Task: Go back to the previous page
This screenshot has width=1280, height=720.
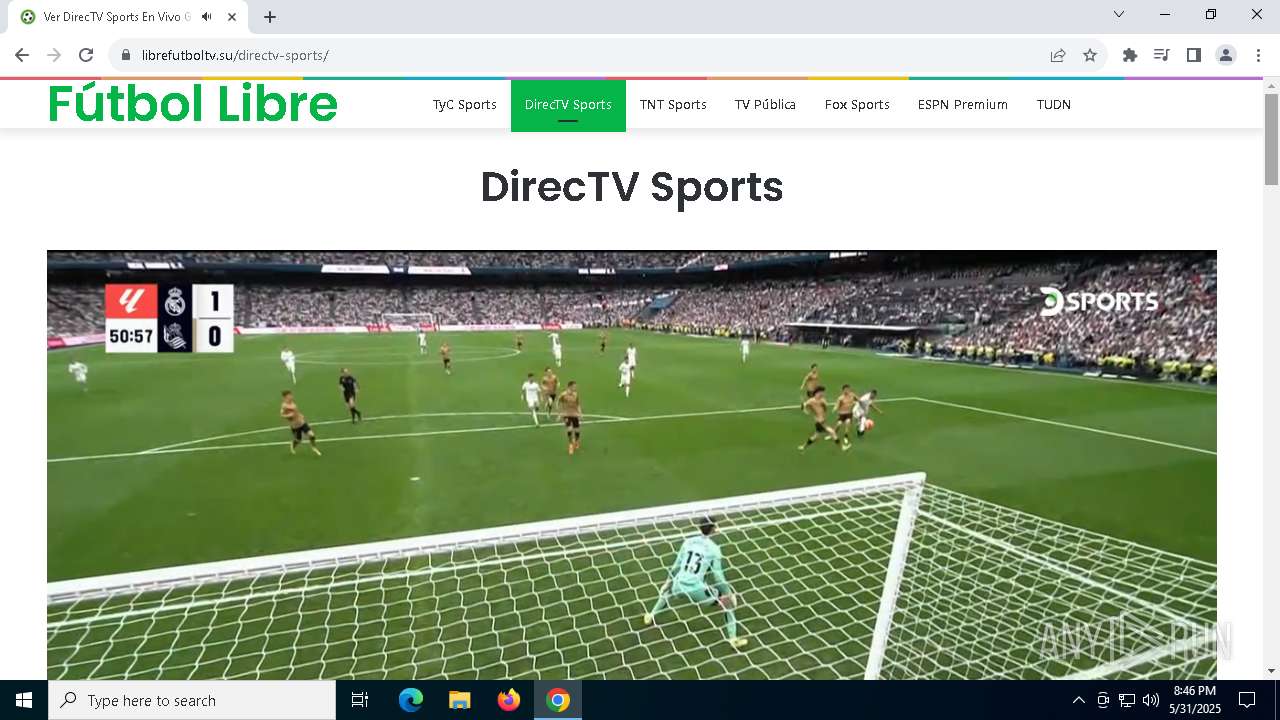Action: pos(22,55)
